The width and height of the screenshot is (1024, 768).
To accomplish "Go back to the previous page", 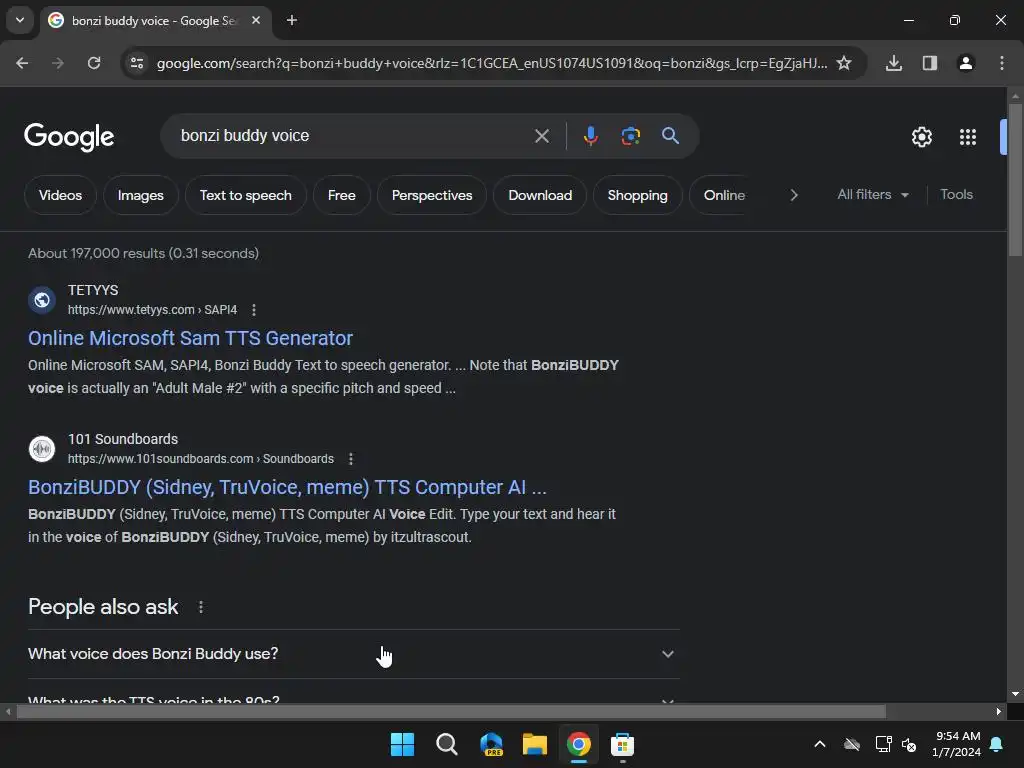I will click(22, 63).
